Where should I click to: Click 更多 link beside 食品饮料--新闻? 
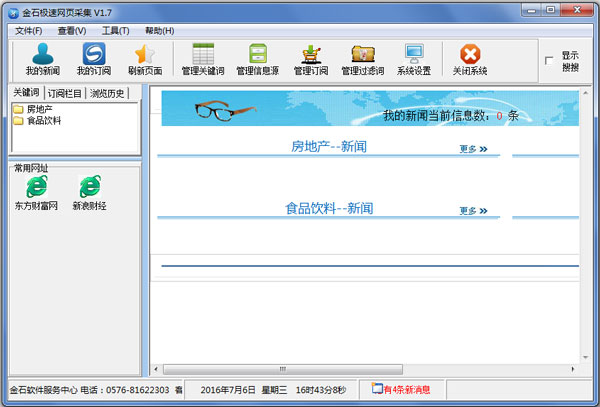coord(473,211)
